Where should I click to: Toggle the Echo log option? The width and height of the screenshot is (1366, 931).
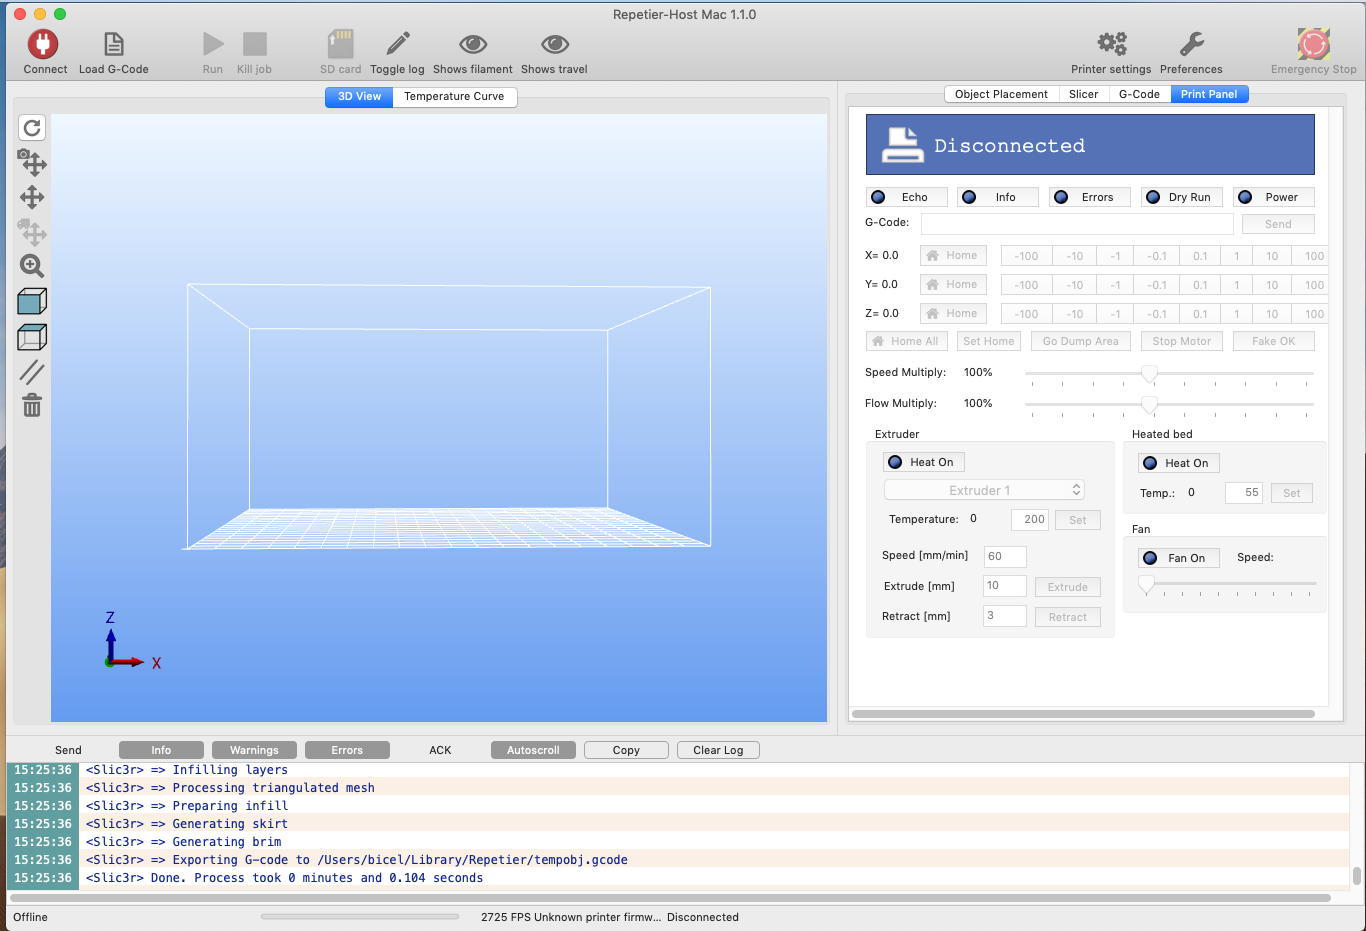tap(906, 197)
